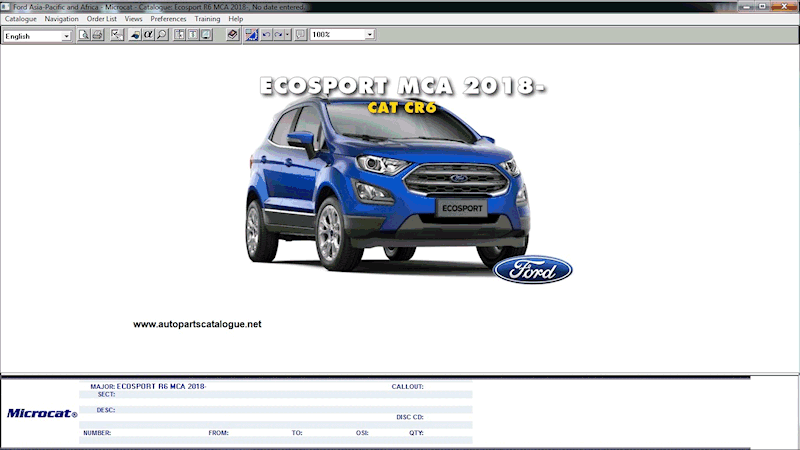Click the book catalogue icon
Viewport: 800px width, 450px height.
tap(232, 35)
